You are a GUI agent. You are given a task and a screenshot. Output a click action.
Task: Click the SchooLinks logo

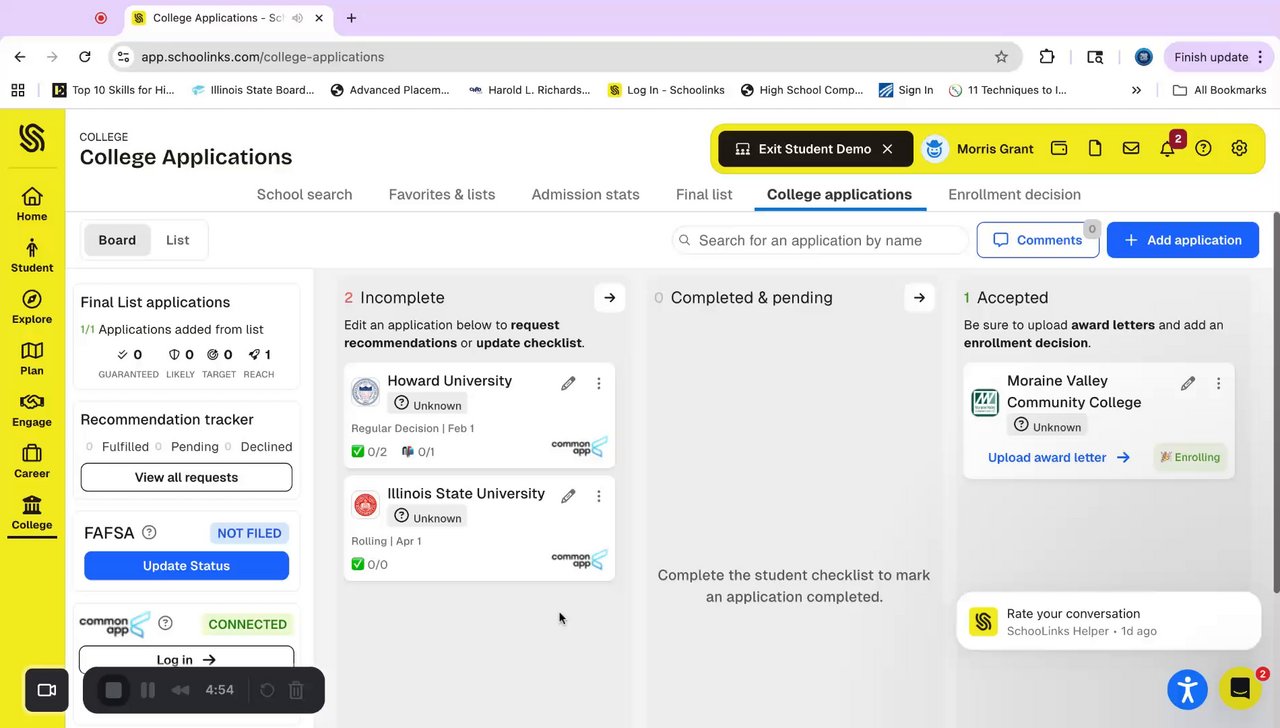32,138
